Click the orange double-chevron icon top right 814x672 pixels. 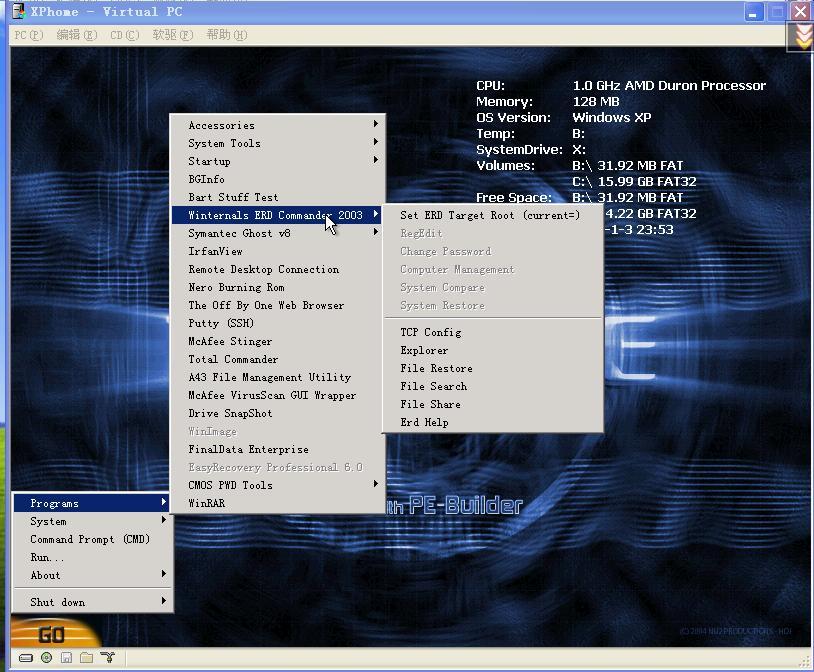[803, 37]
